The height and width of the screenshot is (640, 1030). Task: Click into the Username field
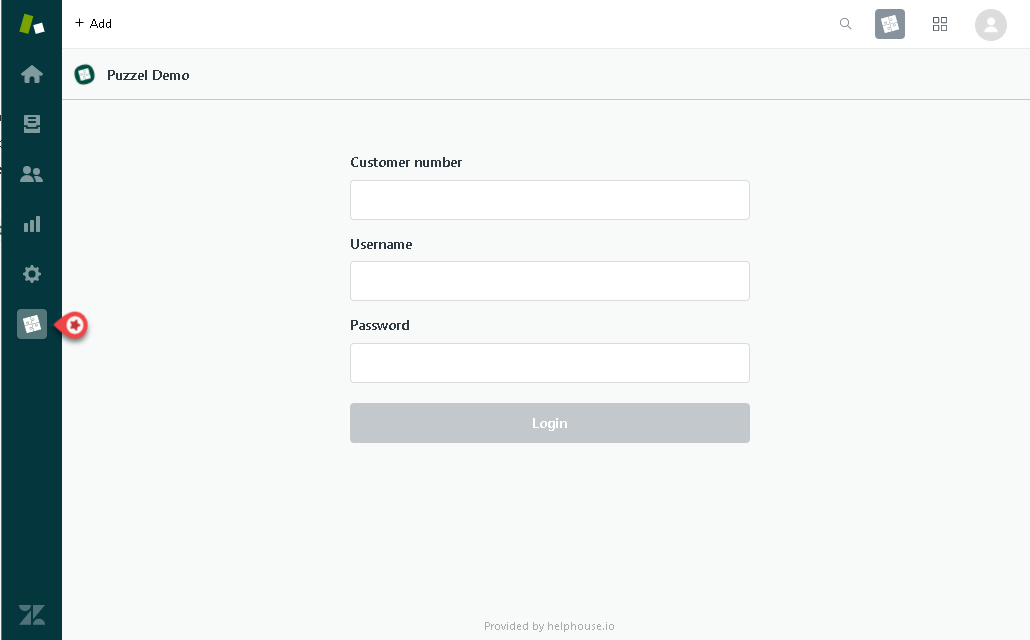coord(549,281)
